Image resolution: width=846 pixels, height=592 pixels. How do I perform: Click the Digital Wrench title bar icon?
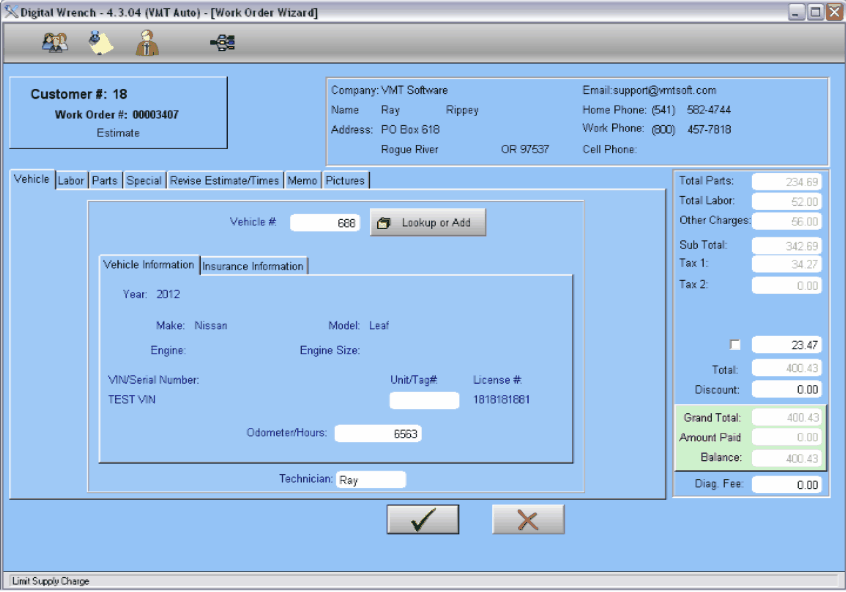[11, 11]
